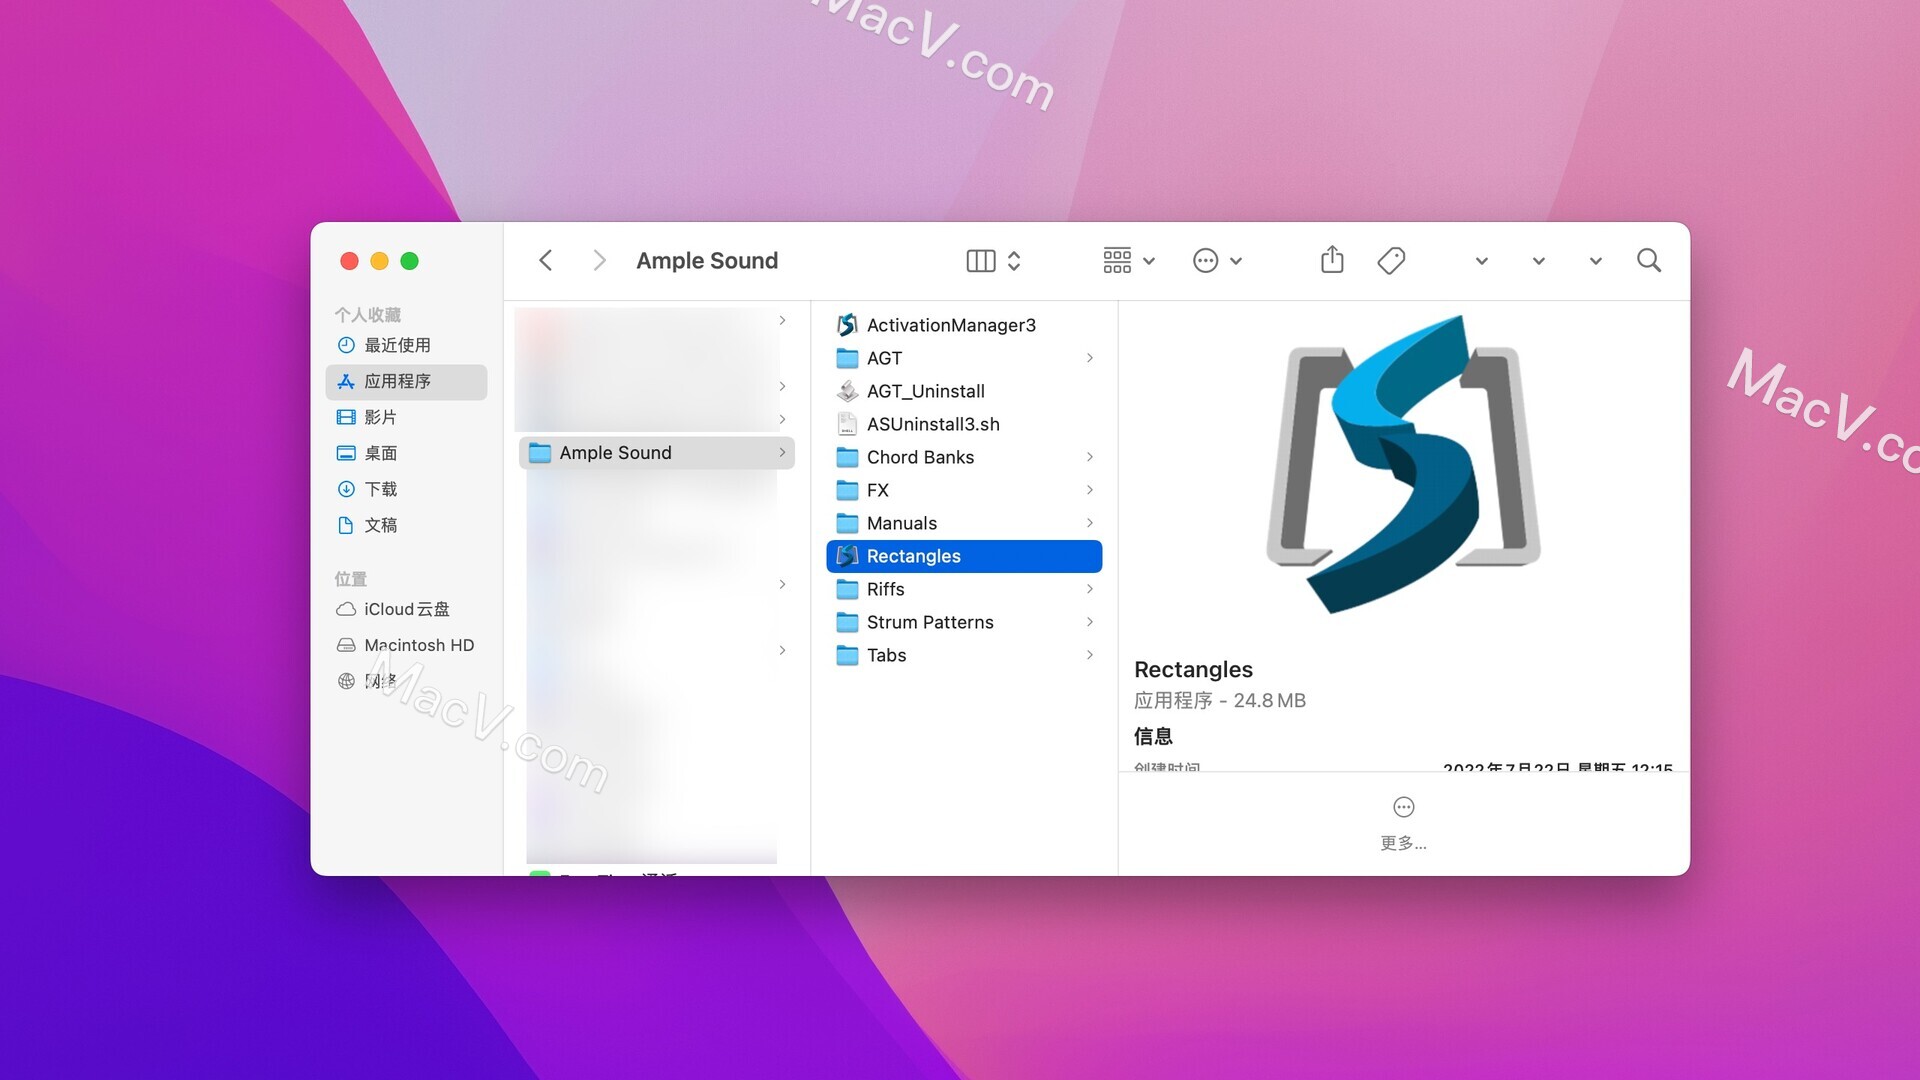The width and height of the screenshot is (1920, 1080).
Task: Open the Finder search magnifier
Action: (1649, 261)
